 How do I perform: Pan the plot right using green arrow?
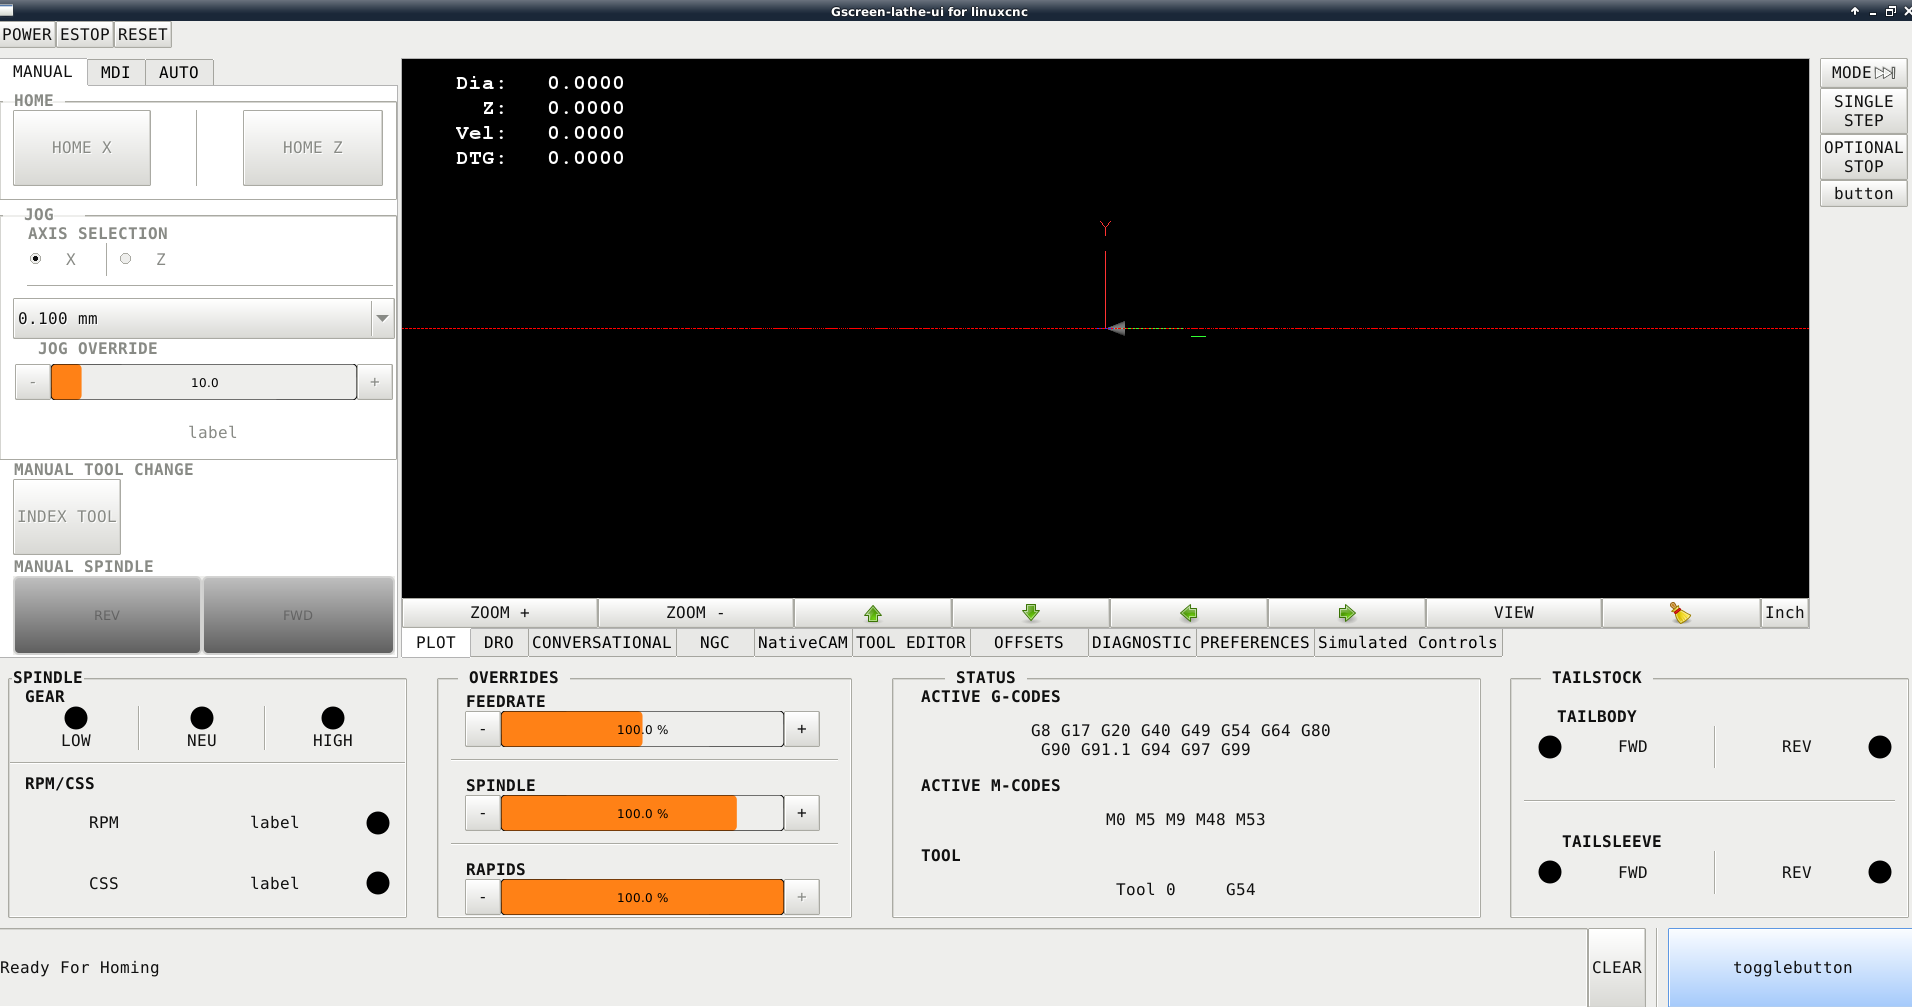click(x=1346, y=613)
